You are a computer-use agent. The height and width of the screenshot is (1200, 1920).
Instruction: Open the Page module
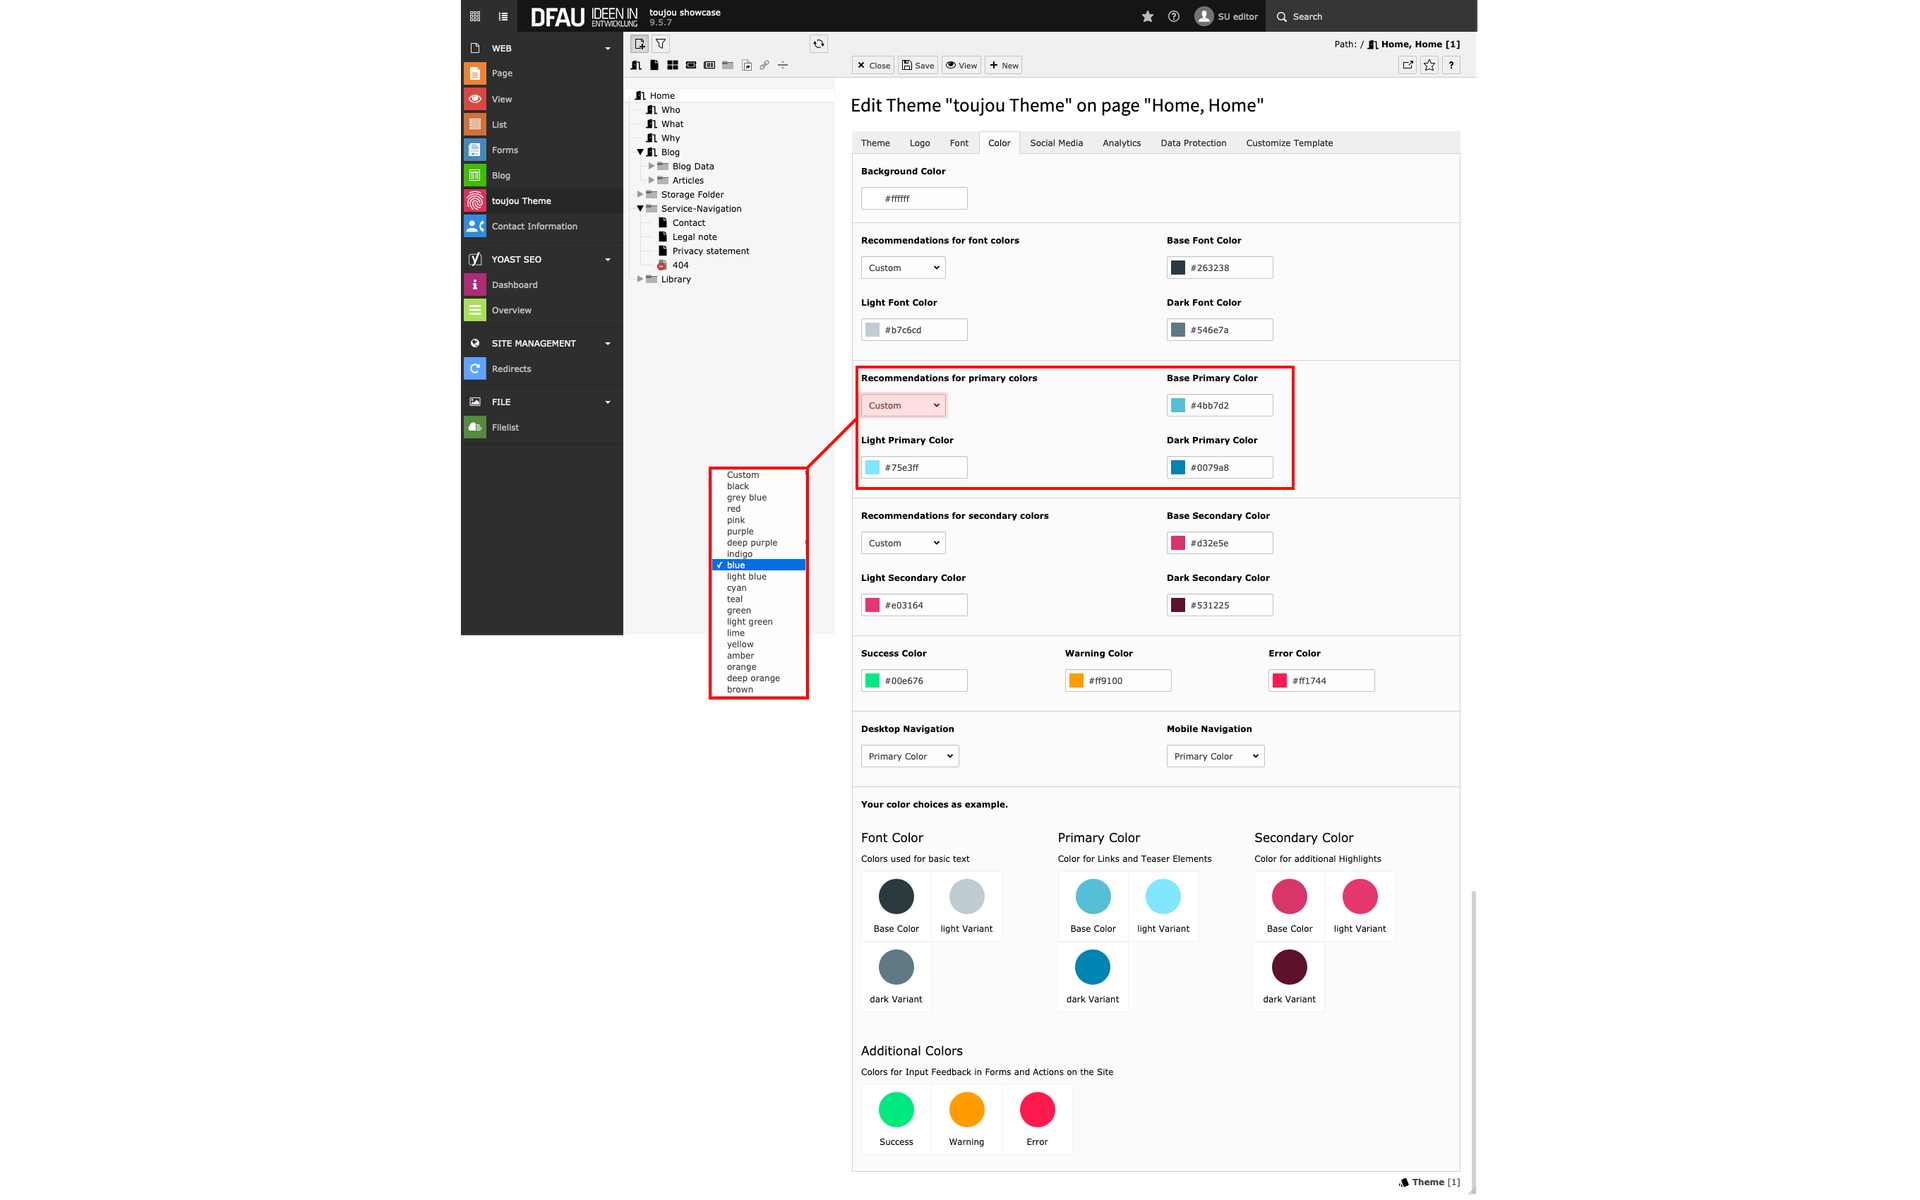click(x=542, y=73)
